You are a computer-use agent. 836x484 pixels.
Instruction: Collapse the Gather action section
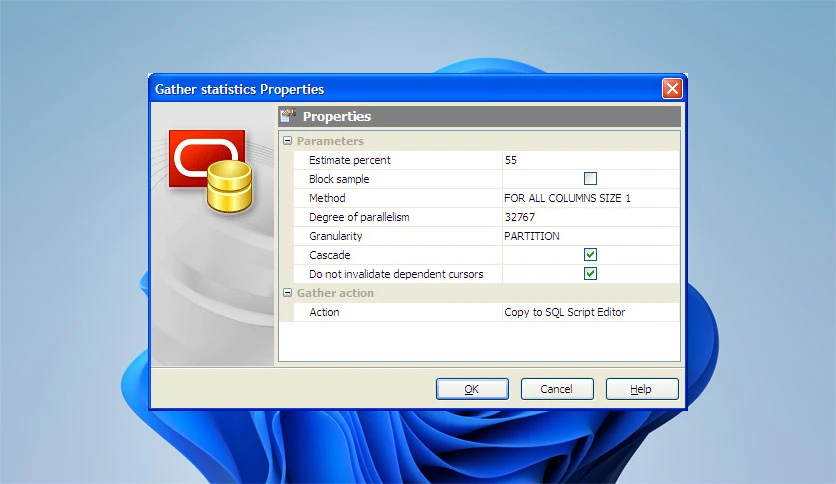[287, 293]
